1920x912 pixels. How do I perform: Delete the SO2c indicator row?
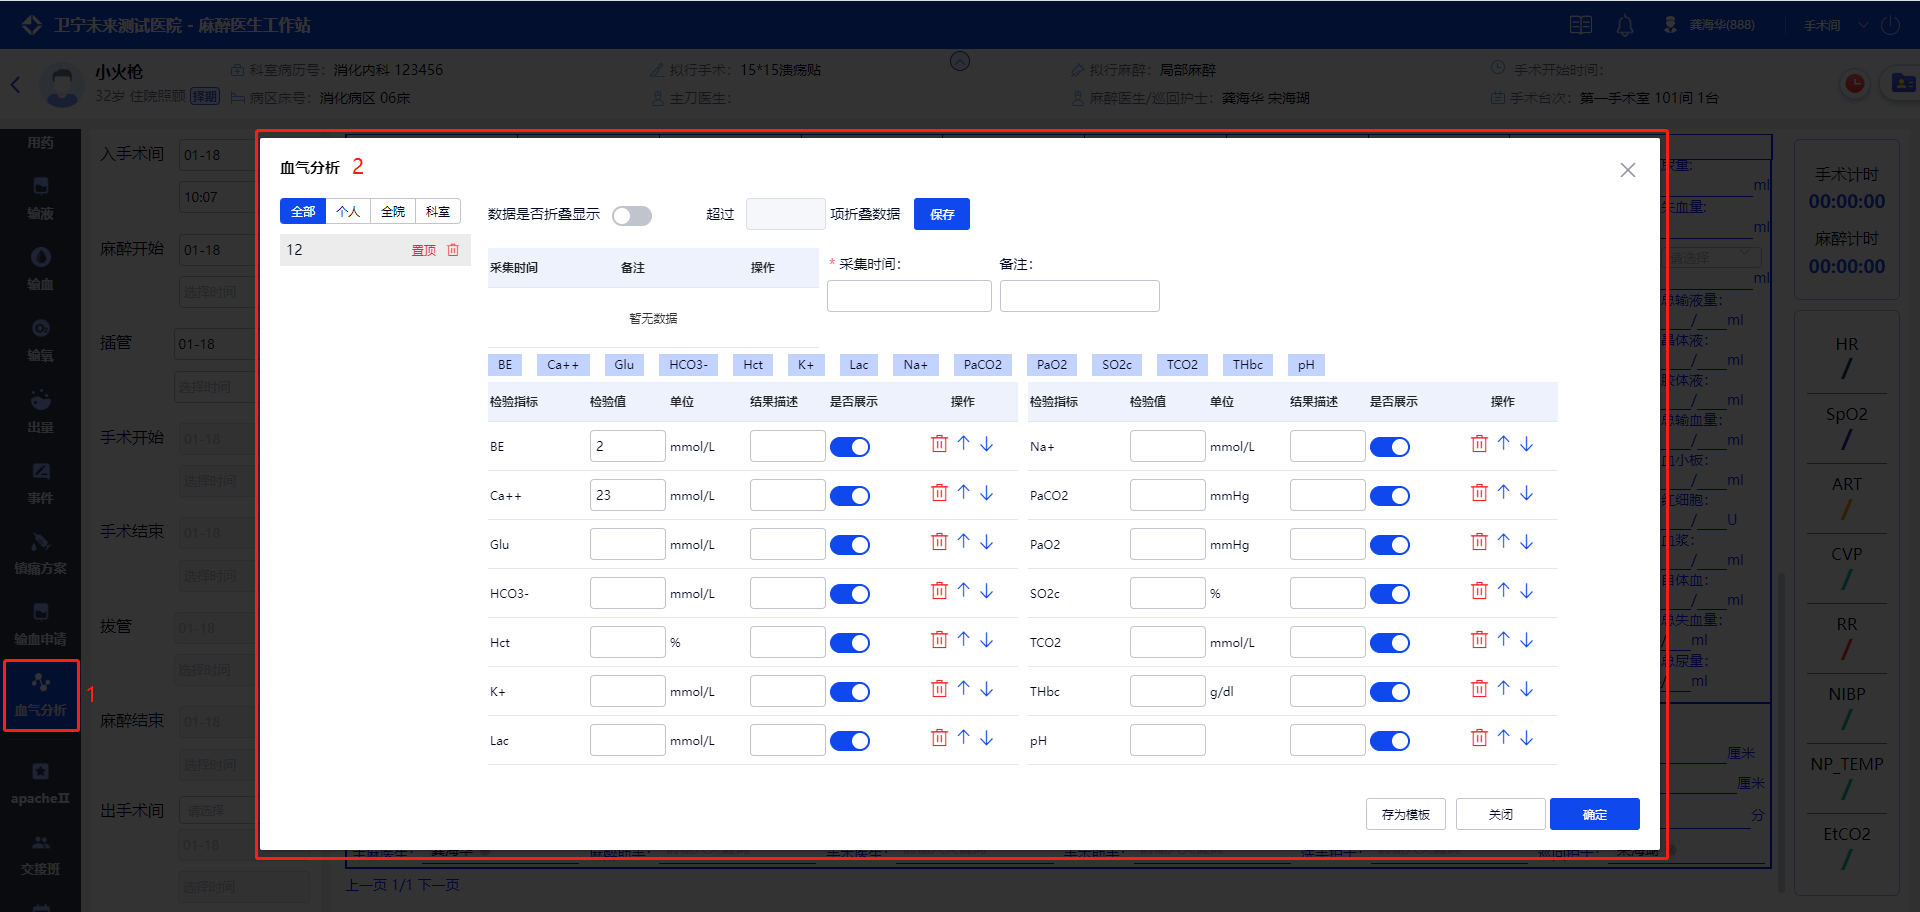point(1479,591)
